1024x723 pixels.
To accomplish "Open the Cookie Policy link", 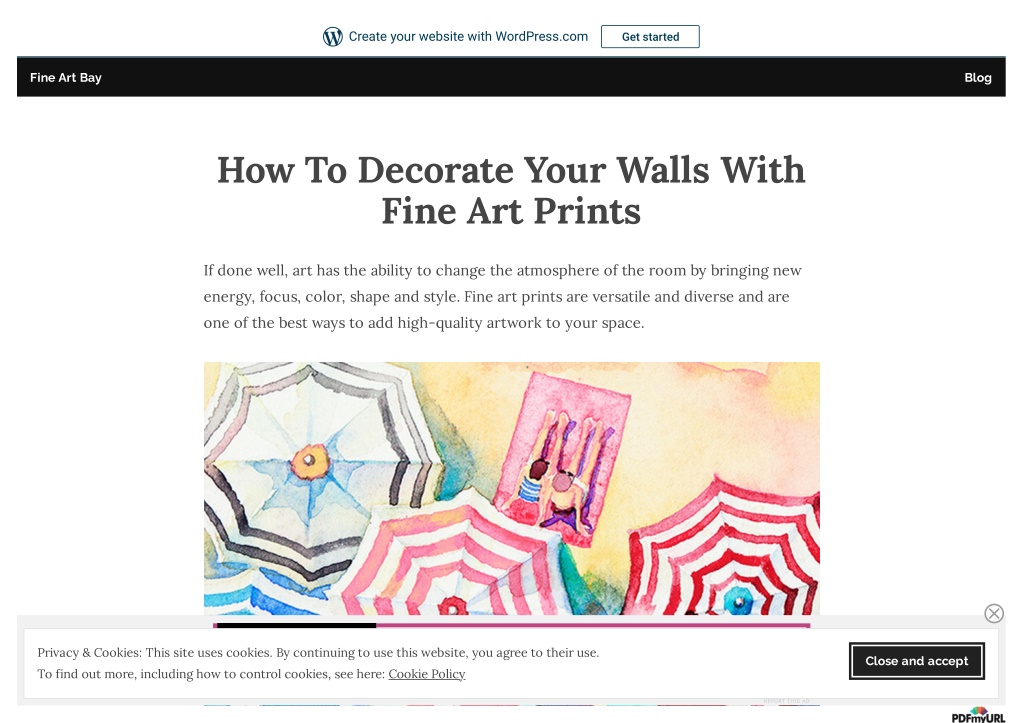I will (426, 673).
